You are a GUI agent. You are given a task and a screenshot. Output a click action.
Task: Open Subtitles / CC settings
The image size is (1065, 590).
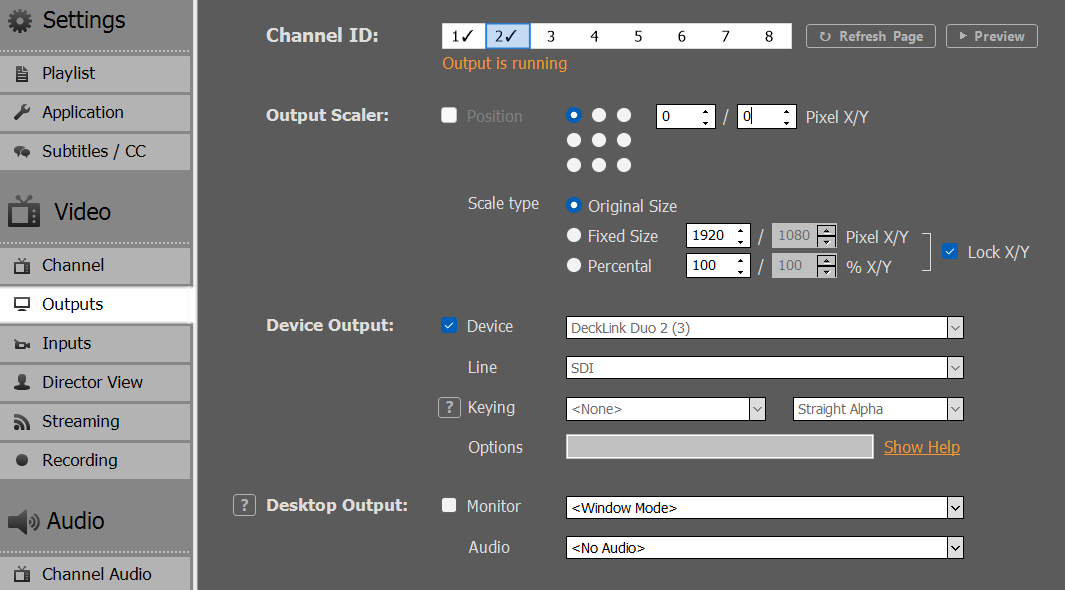point(95,151)
